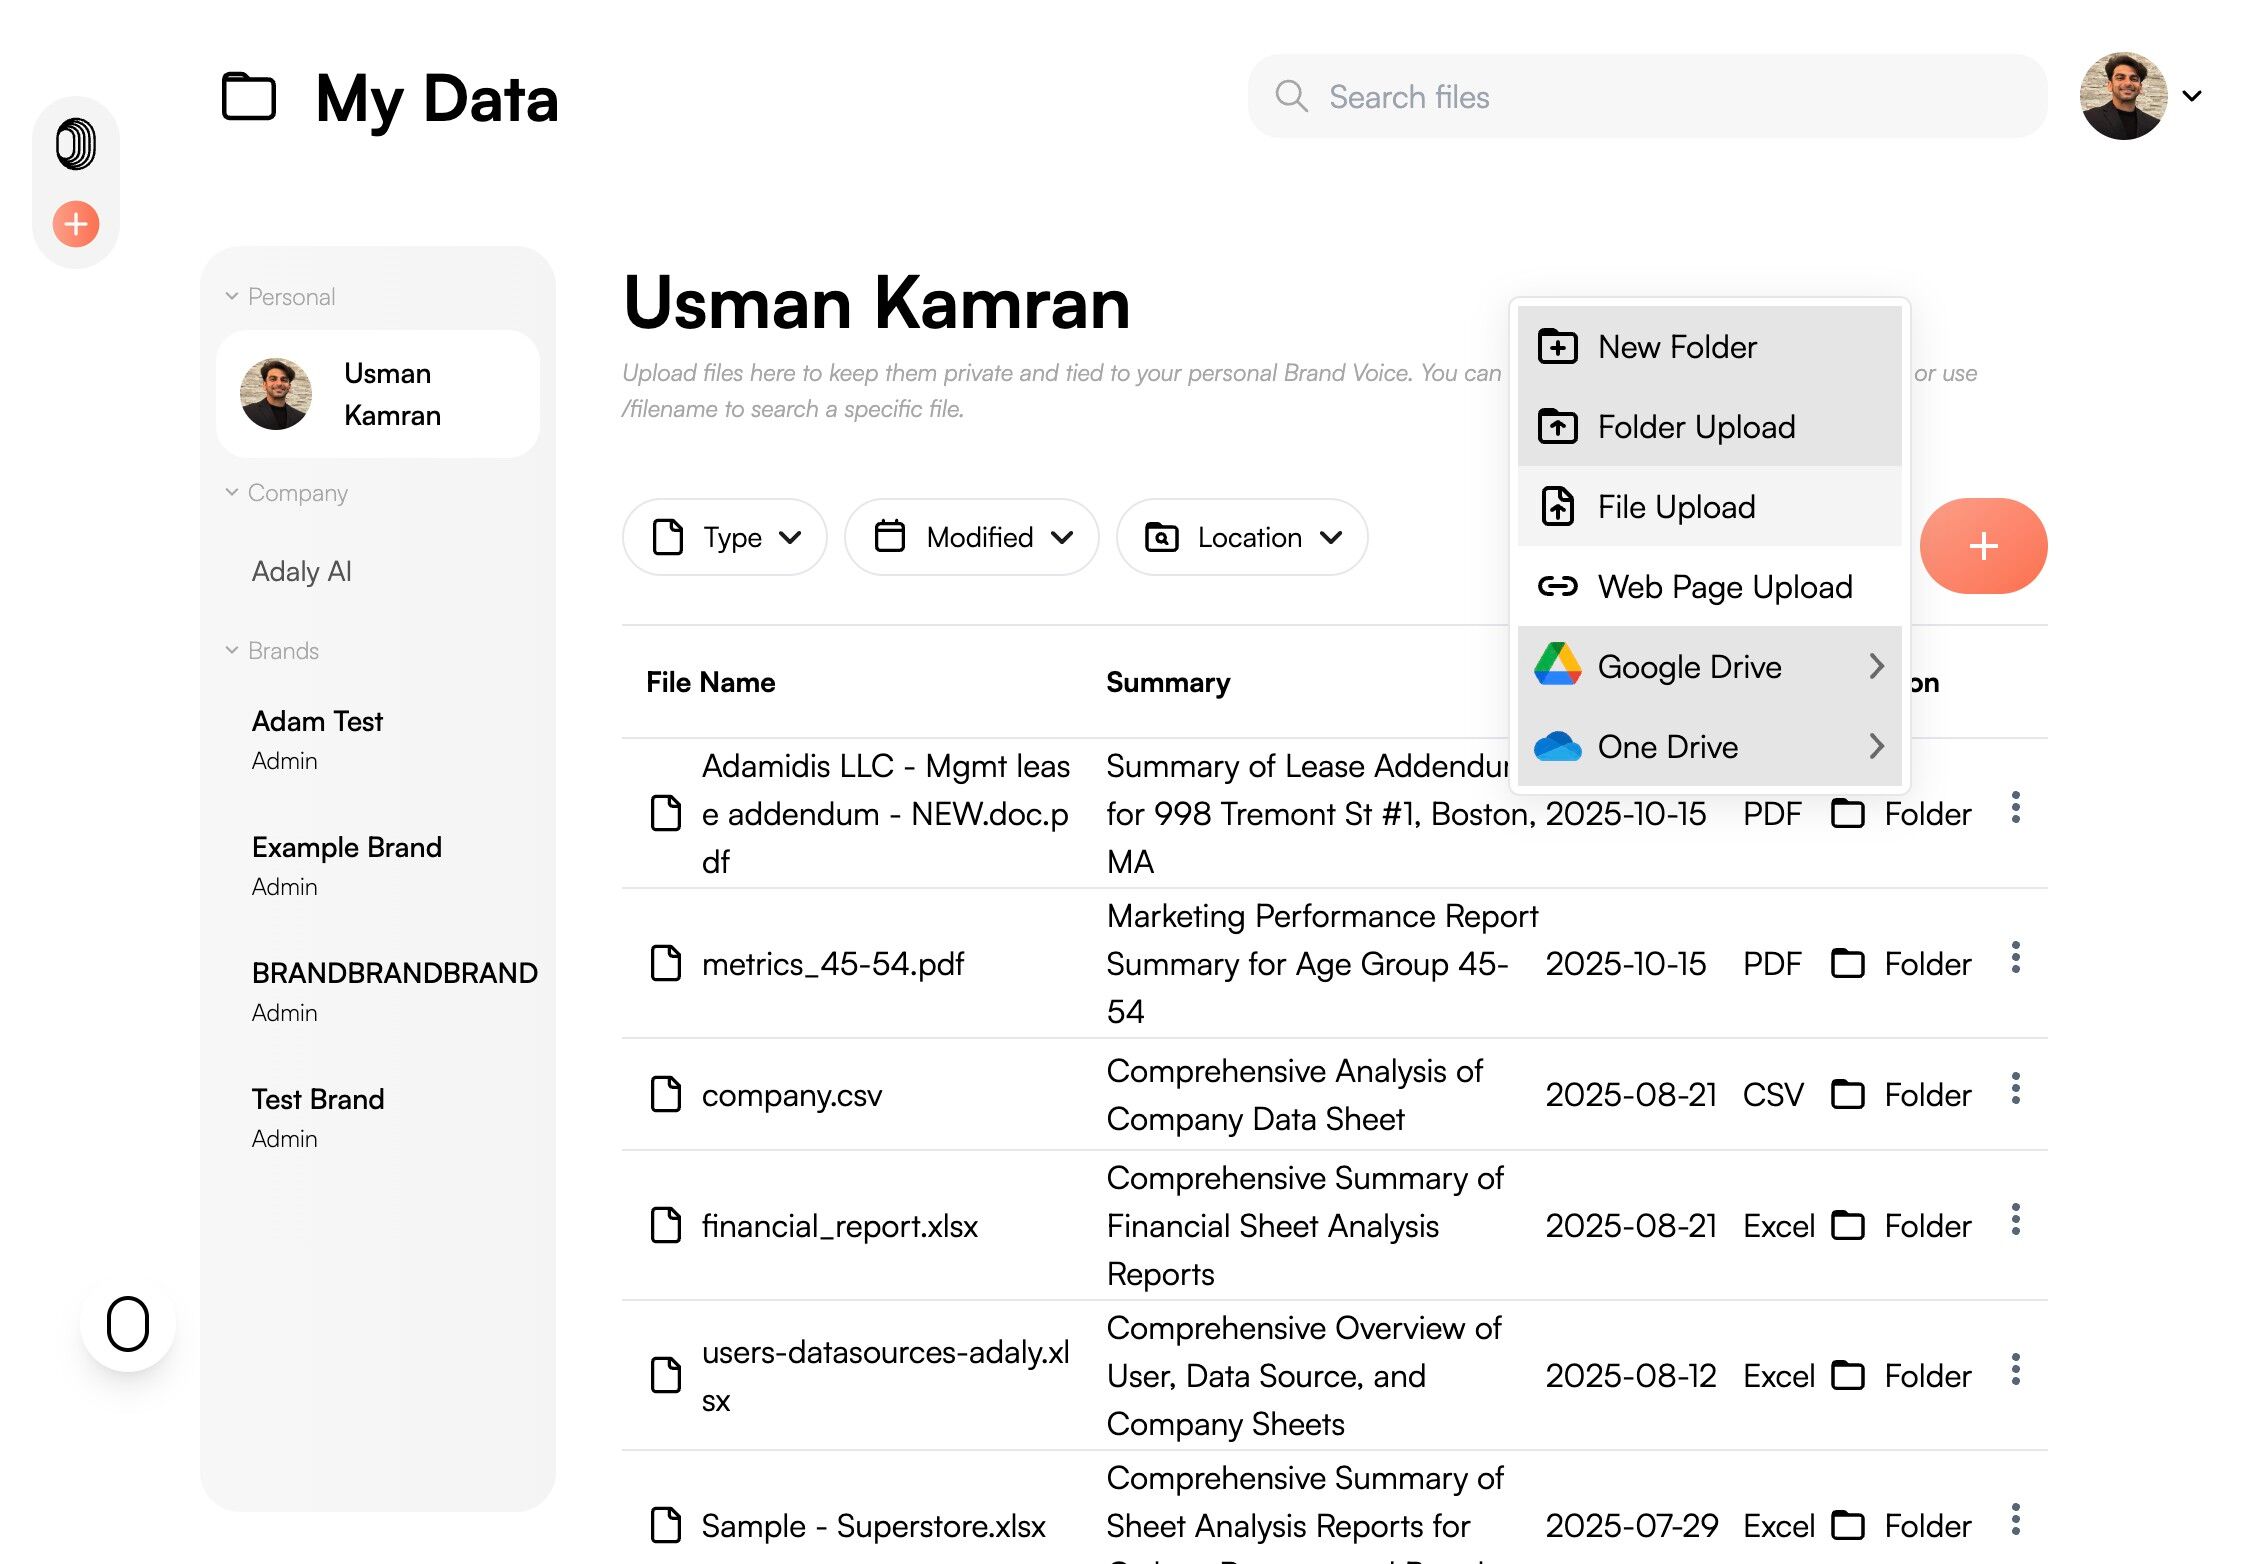Image resolution: width=2248 pixels, height=1564 pixels.
Task: Open the Location filter dropdown
Action: 1242,538
